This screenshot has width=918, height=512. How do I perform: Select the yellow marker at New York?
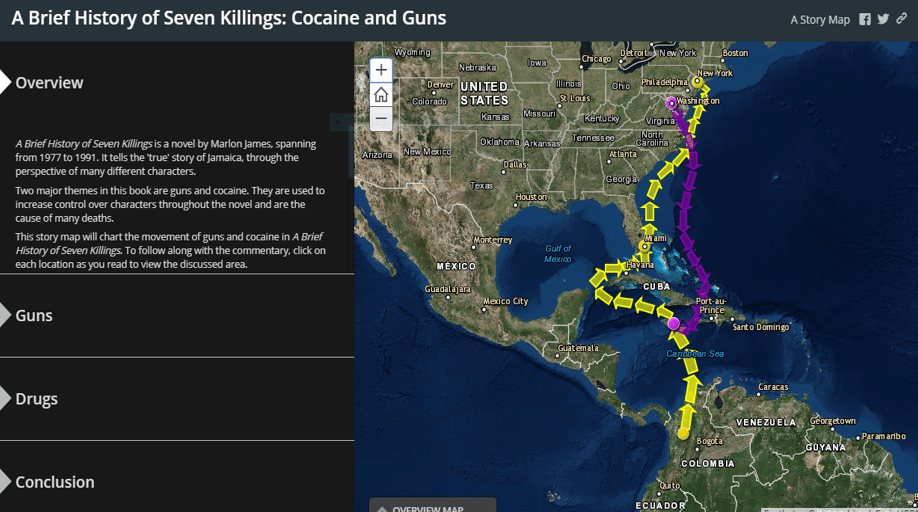click(x=697, y=81)
